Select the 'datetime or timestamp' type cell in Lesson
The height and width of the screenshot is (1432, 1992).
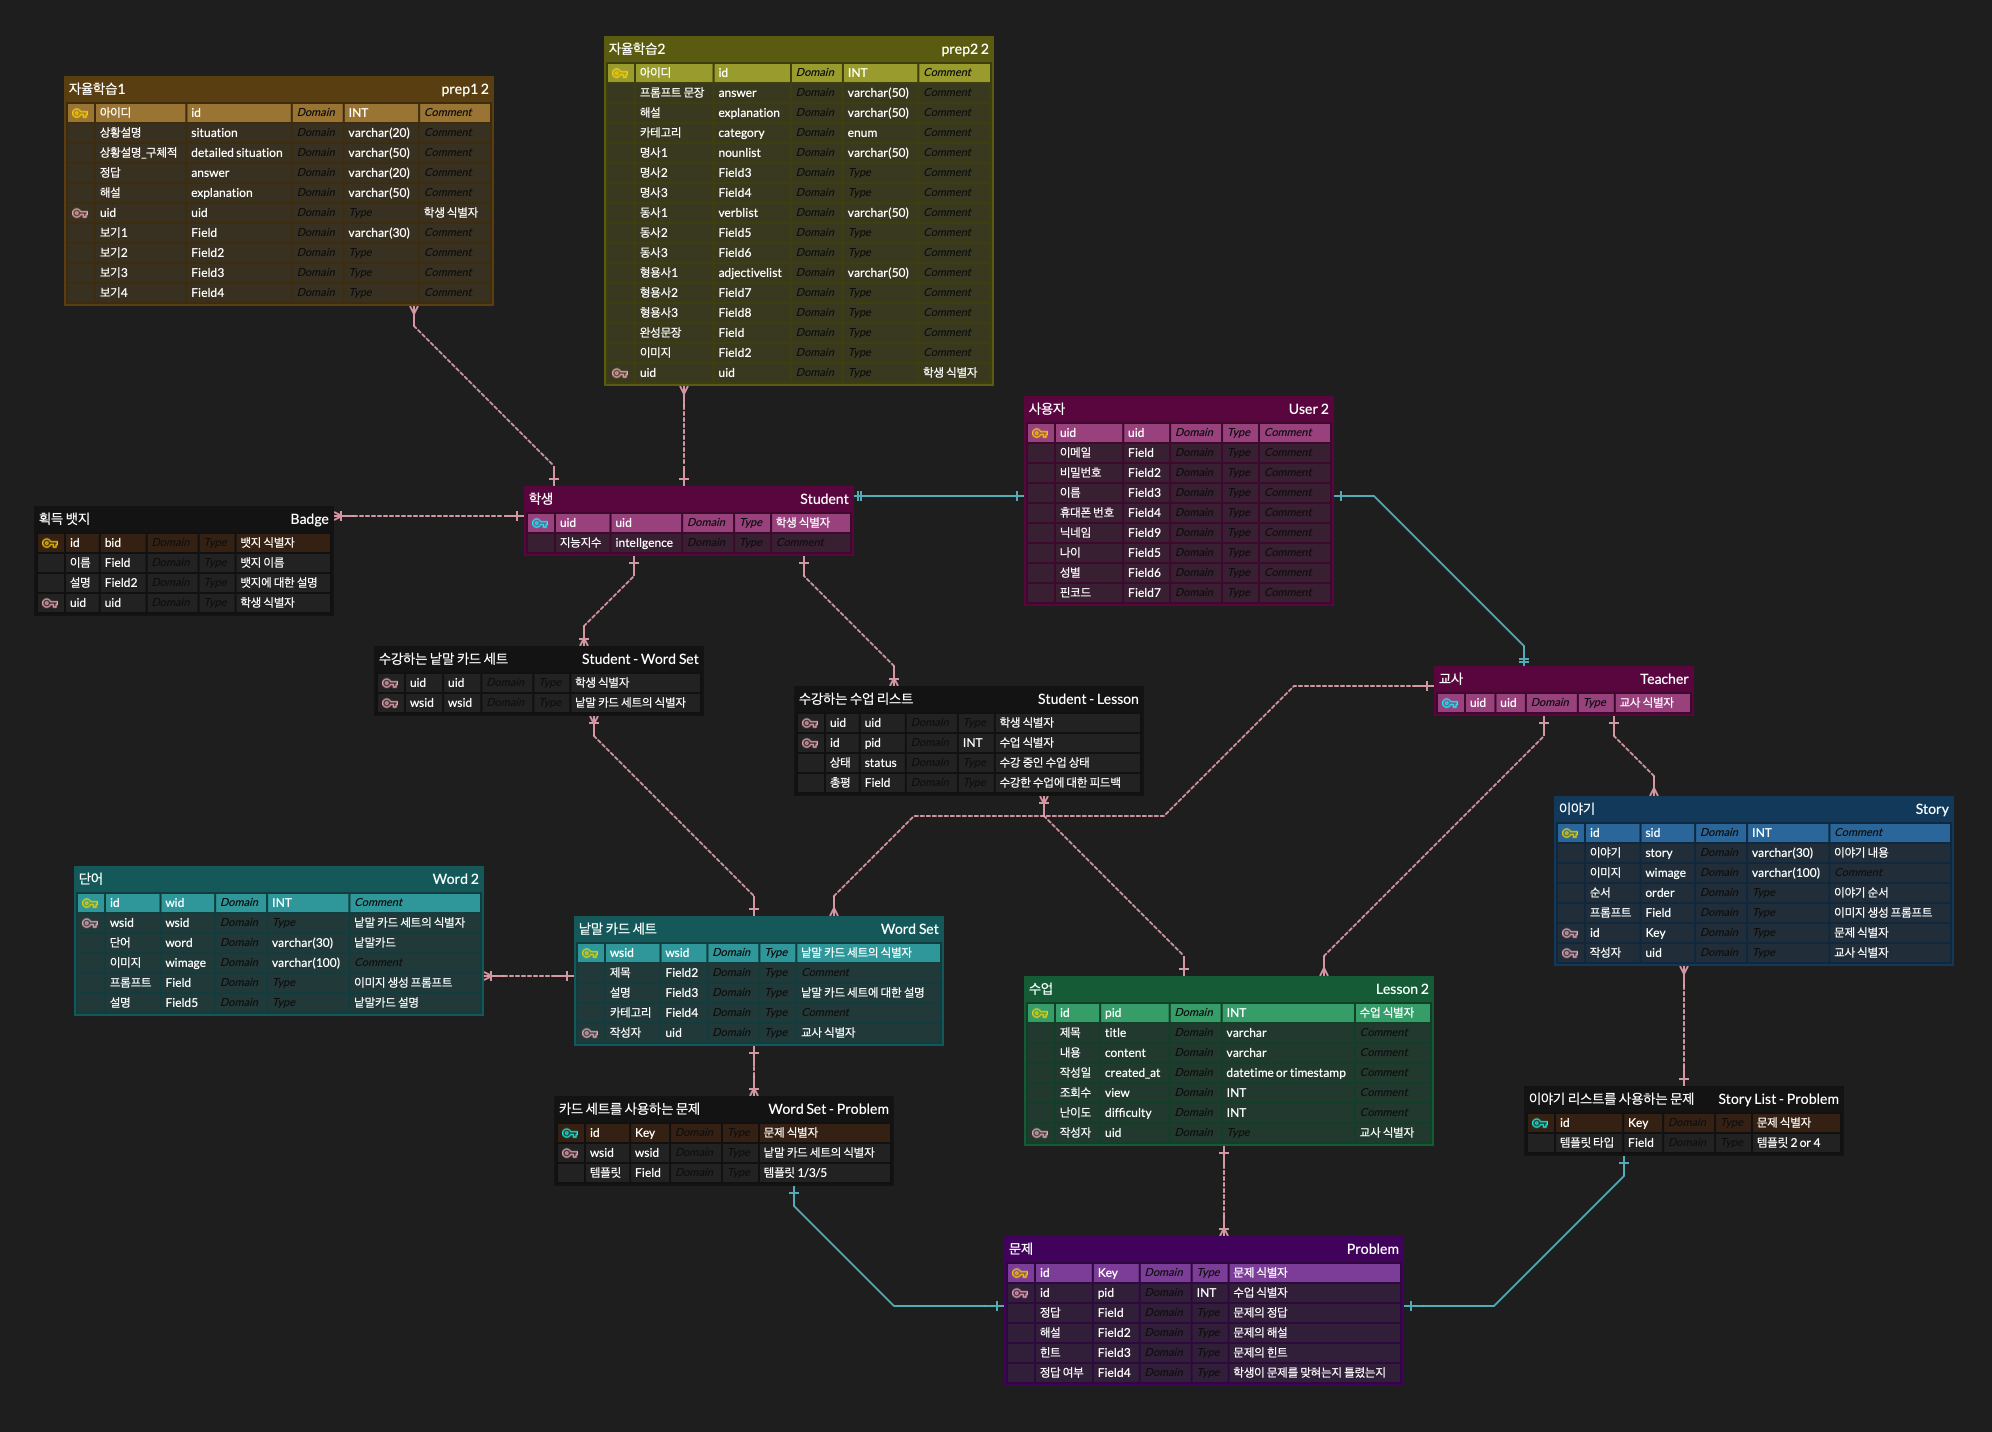coord(1286,1073)
